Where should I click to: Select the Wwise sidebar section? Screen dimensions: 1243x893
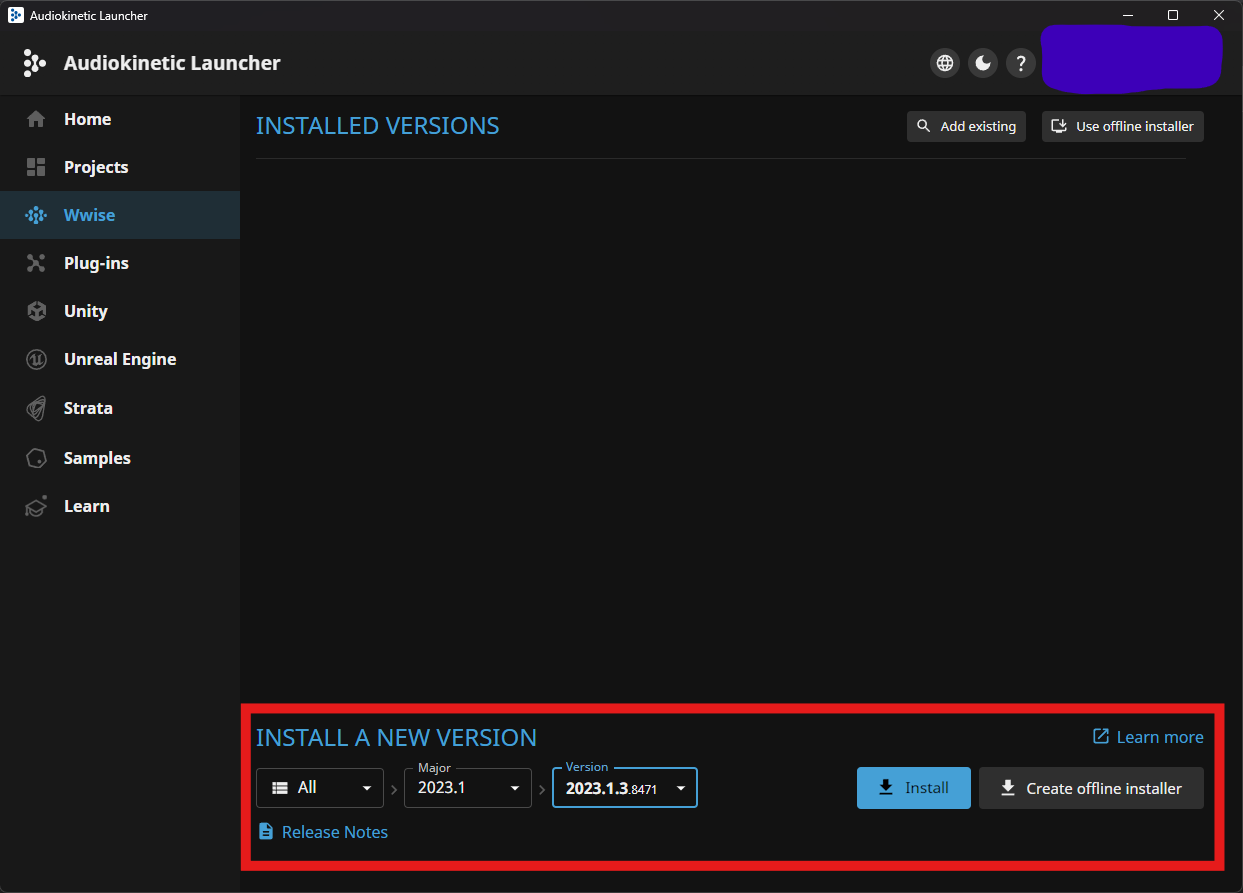pos(120,215)
